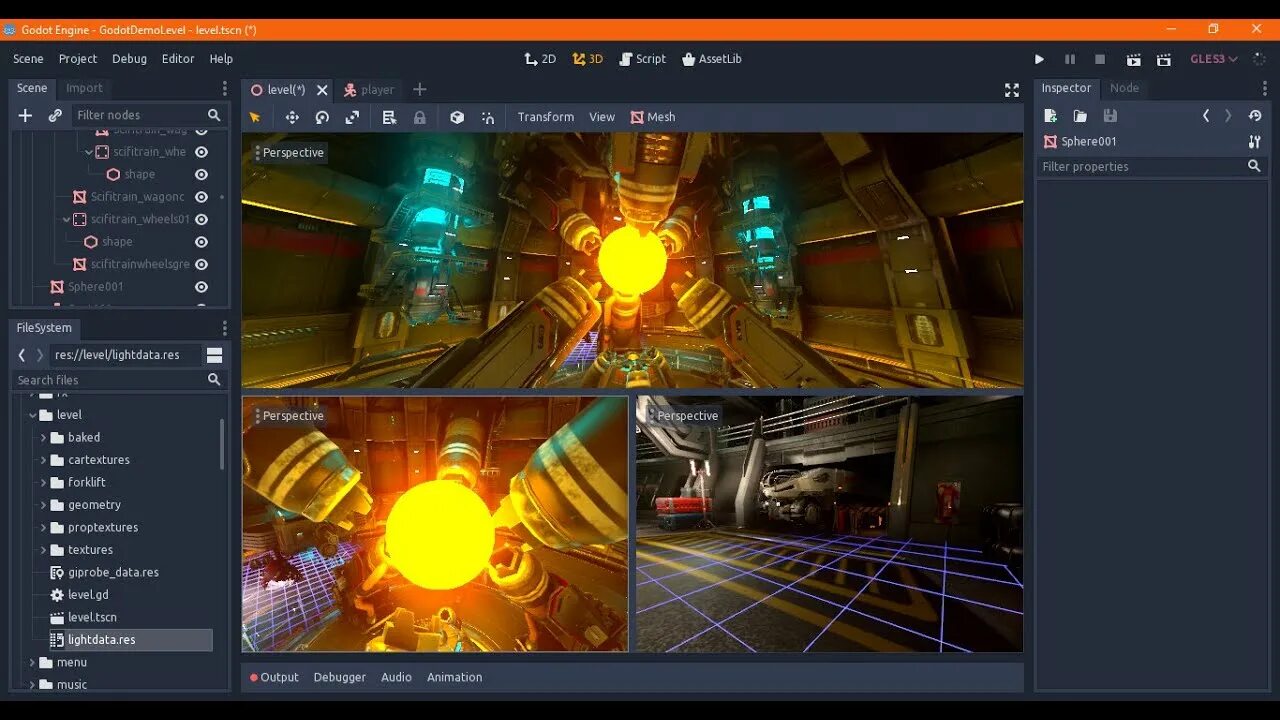Open the Debug menu
This screenshot has width=1280, height=720.
(x=129, y=59)
